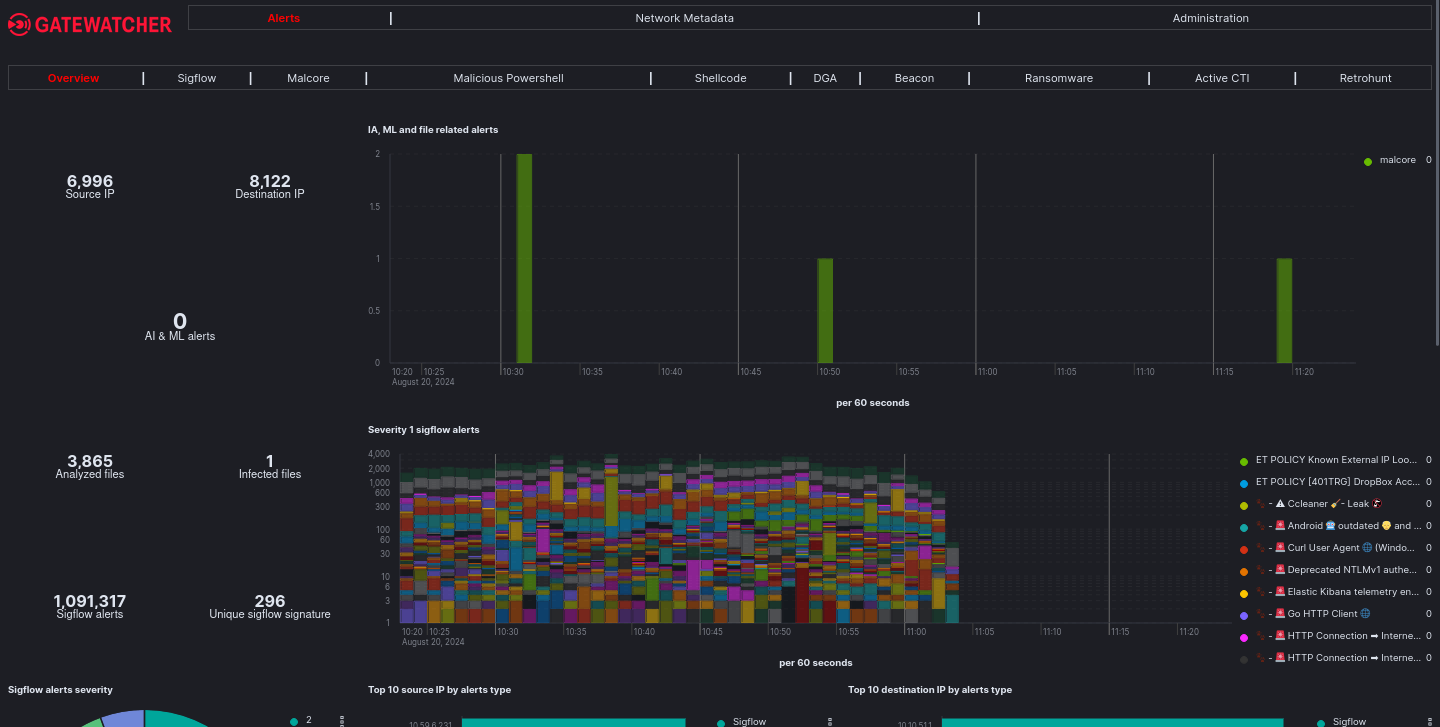Toggle Curl User Agent legend entry
The height and width of the screenshot is (727, 1440).
[1335, 548]
